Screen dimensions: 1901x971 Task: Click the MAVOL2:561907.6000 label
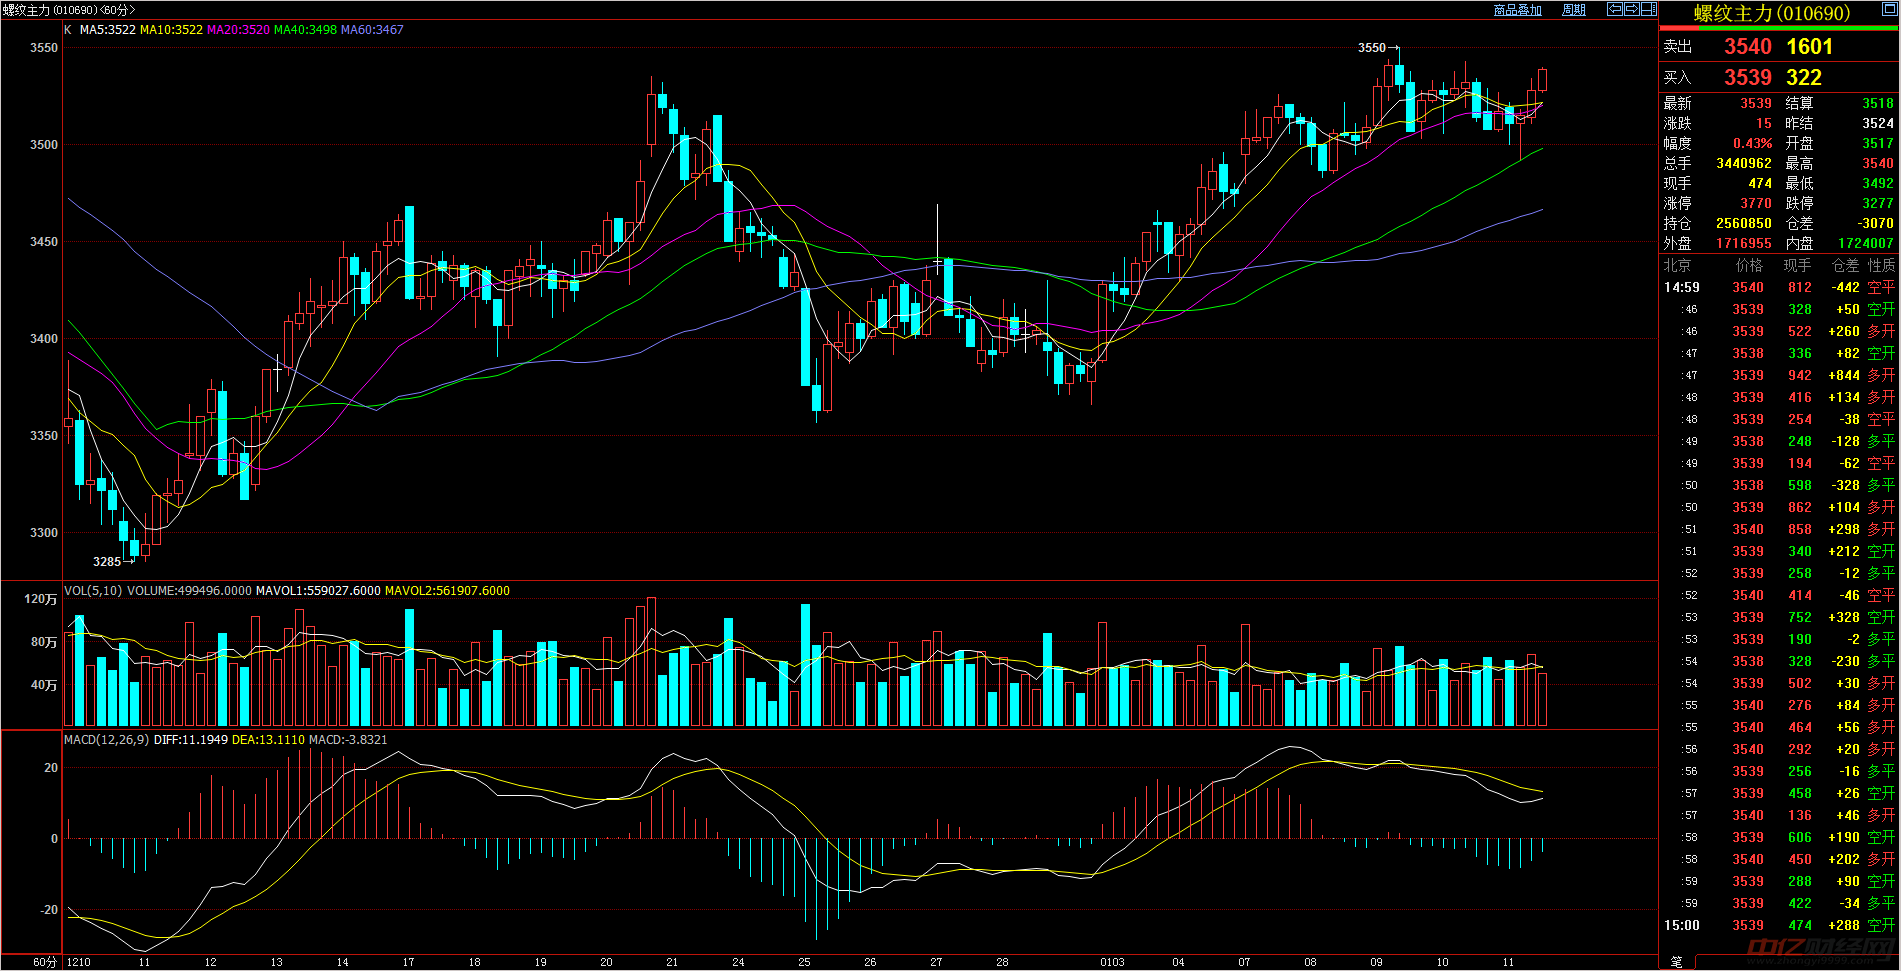pyautogui.click(x=447, y=591)
